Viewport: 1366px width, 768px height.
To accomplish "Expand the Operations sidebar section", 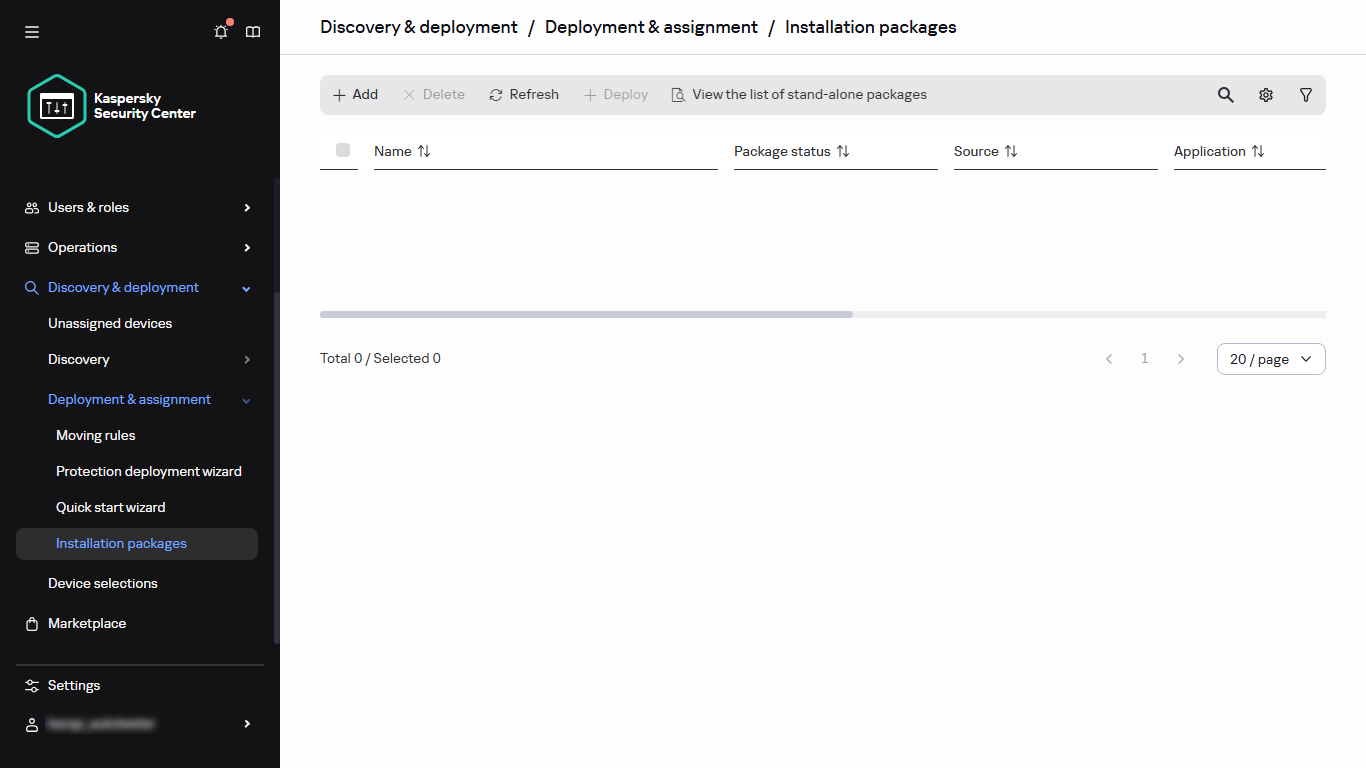I will click(81, 247).
